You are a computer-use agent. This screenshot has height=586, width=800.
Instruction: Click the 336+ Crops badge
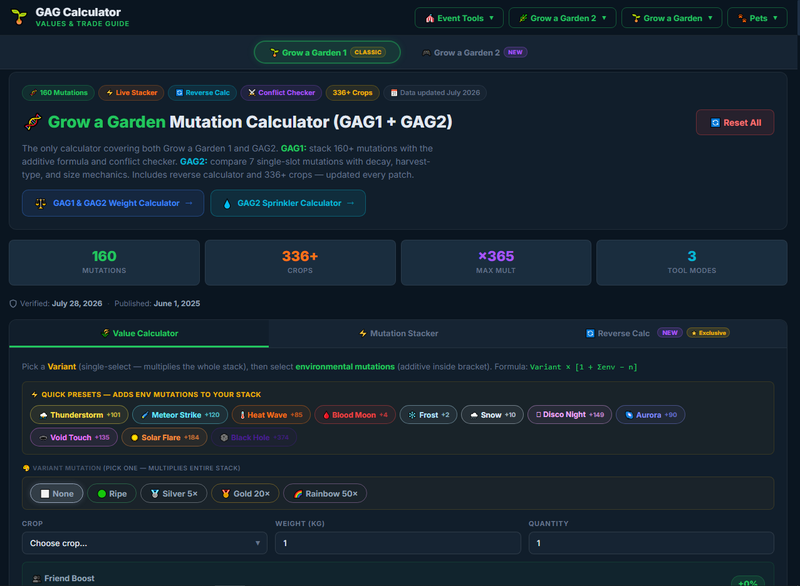tap(353, 93)
